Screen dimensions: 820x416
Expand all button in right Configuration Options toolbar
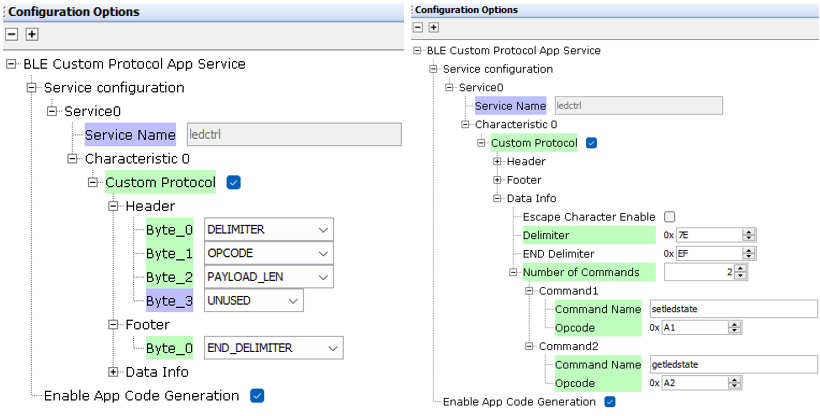pyautogui.click(x=434, y=27)
